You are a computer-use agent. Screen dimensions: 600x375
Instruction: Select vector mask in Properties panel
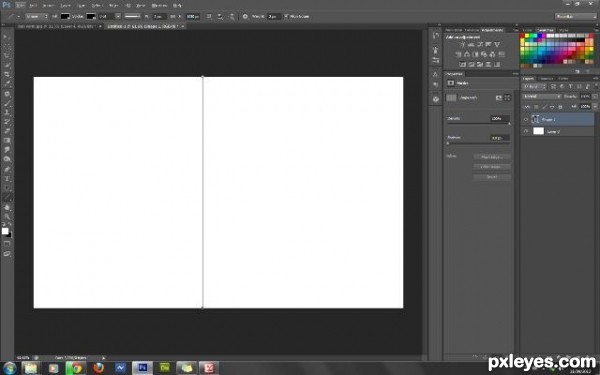click(507, 98)
